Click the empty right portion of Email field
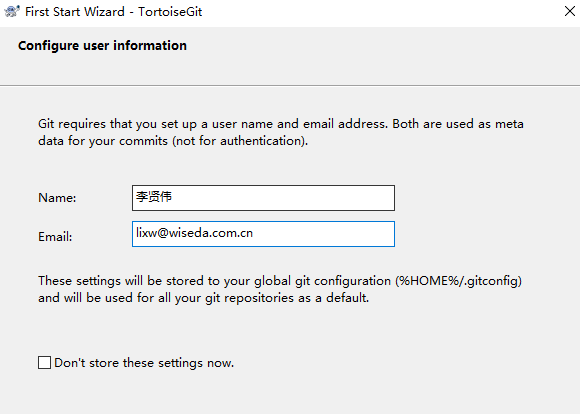This screenshot has height=414, width=580. tap(324, 234)
